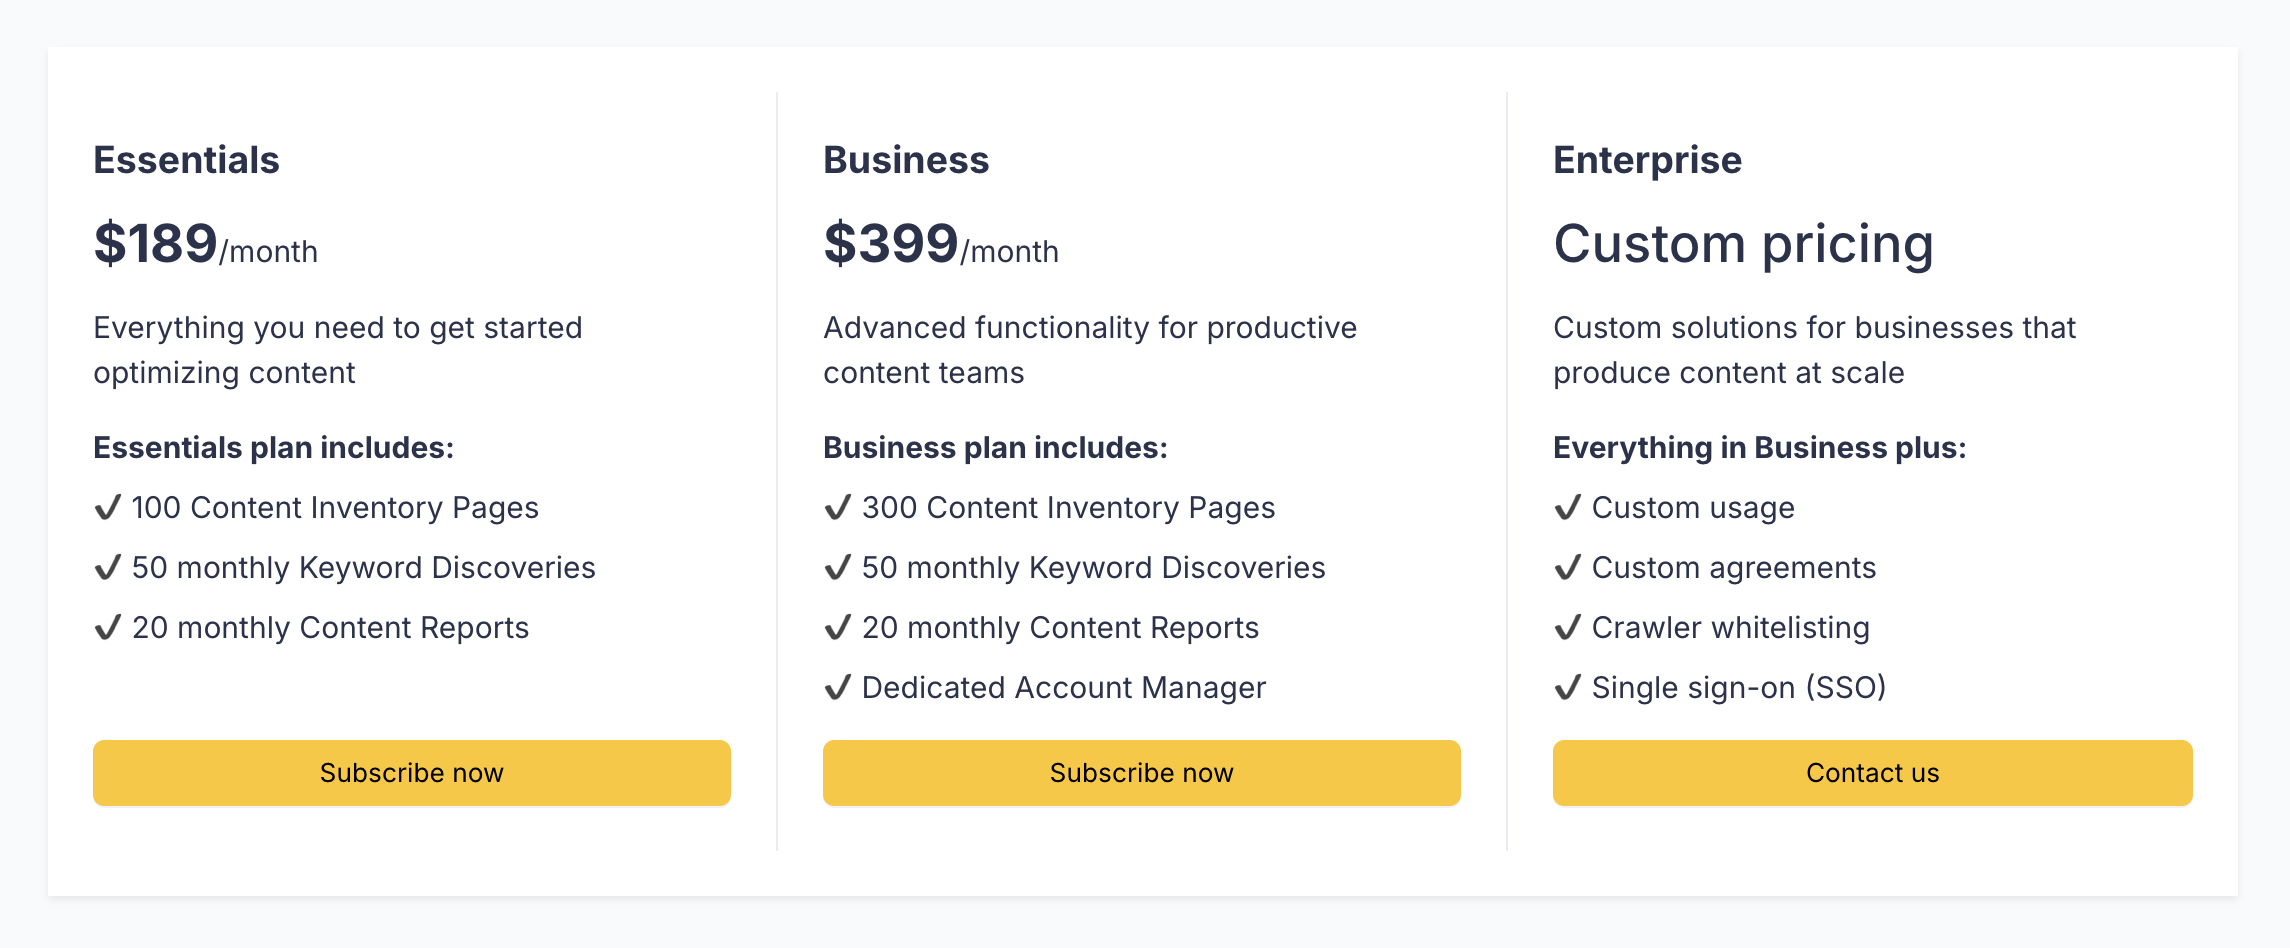The width and height of the screenshot is (2290, 948).
Task: Click the checkmark beside Dedicated Account Manager
Action: click(838, 688)
